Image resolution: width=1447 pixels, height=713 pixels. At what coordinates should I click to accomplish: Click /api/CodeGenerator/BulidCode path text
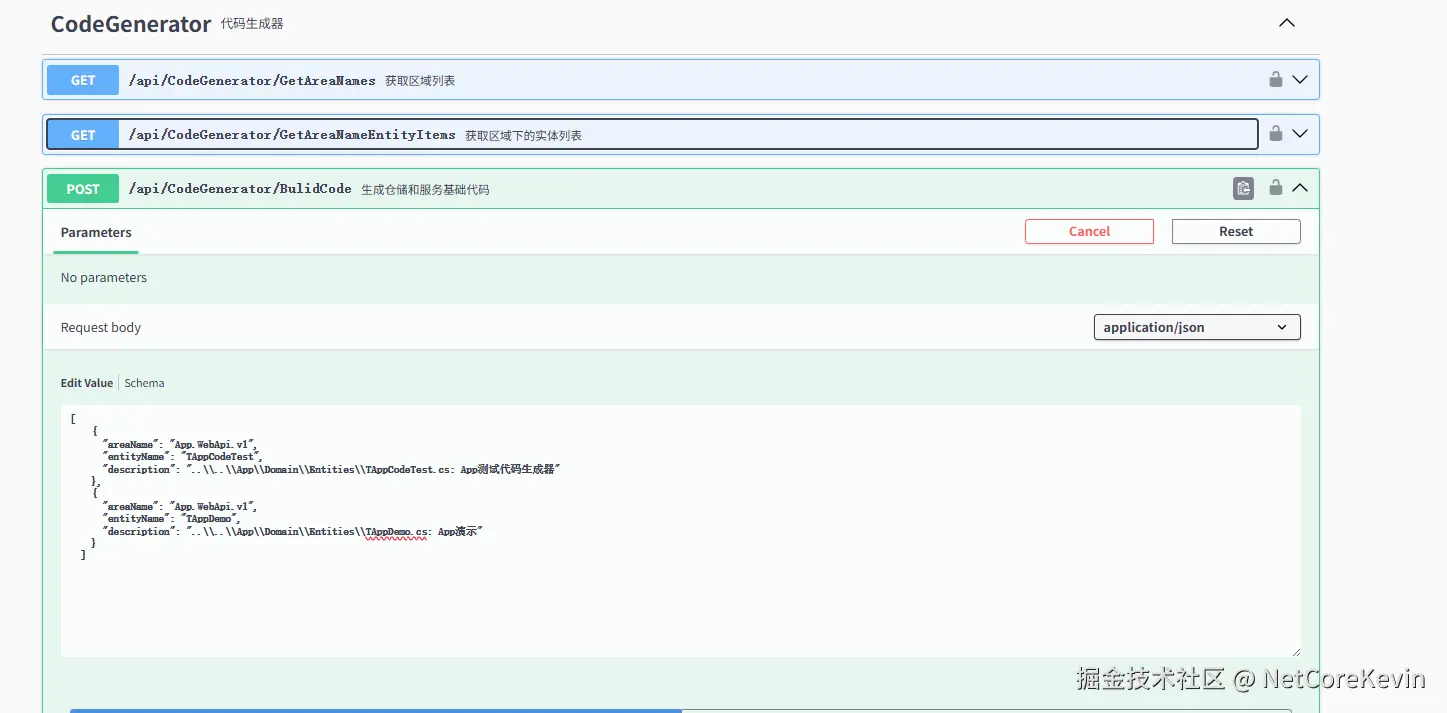pos(240,189)
